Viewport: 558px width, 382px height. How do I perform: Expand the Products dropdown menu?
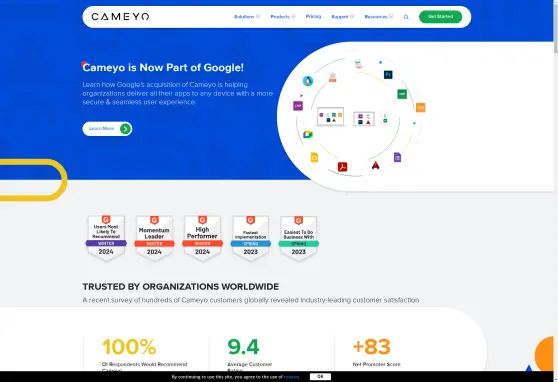283,17
